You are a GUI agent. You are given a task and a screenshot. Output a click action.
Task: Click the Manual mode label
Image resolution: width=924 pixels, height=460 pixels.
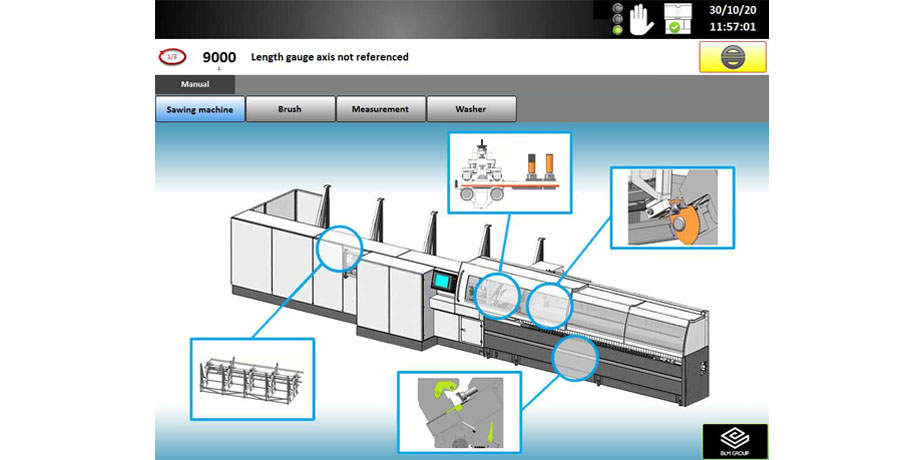tap(195, 85)
